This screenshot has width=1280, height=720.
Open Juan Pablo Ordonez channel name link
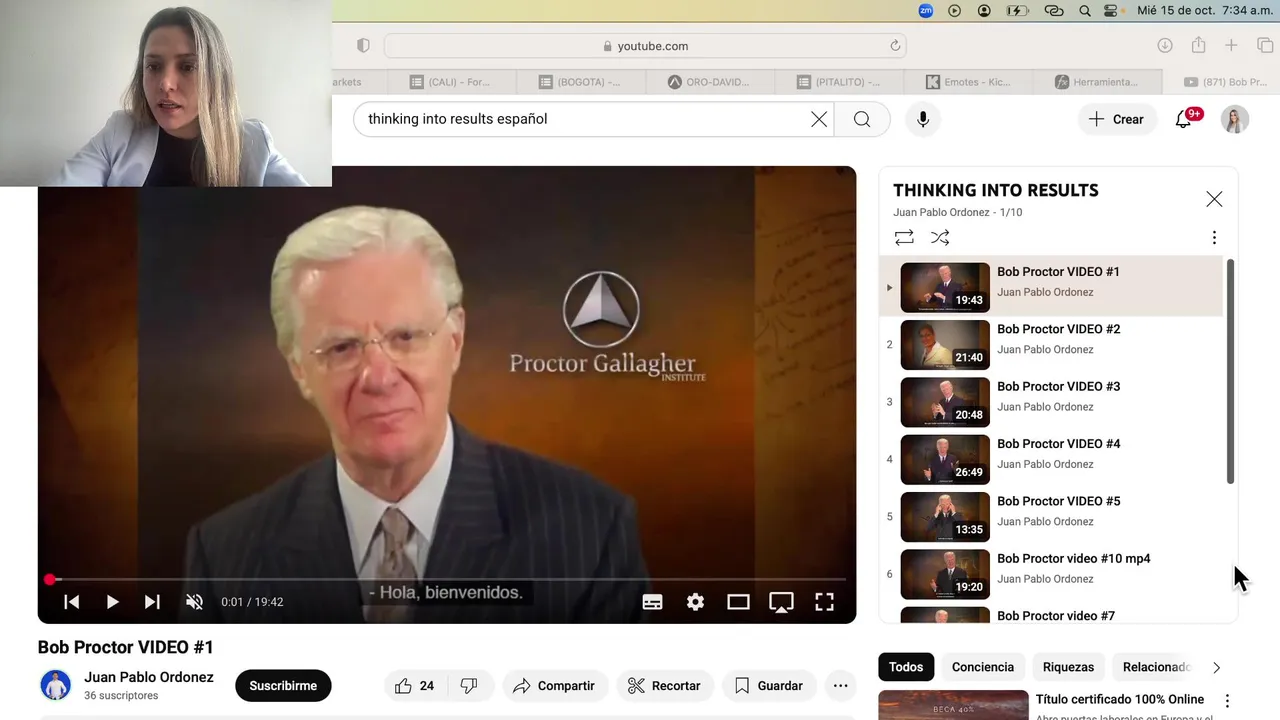click(149, 677)
